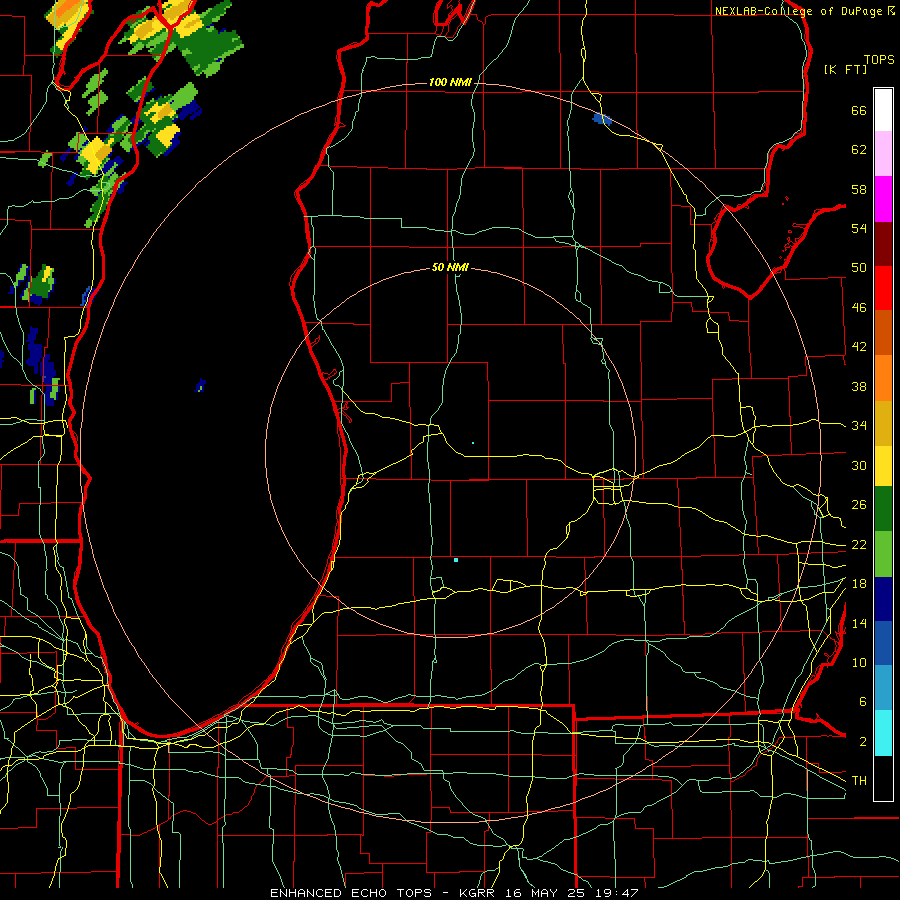The height and width of the screenshot is (900, 900).
Task: Click the legend value 66
Action: (859, 111)
